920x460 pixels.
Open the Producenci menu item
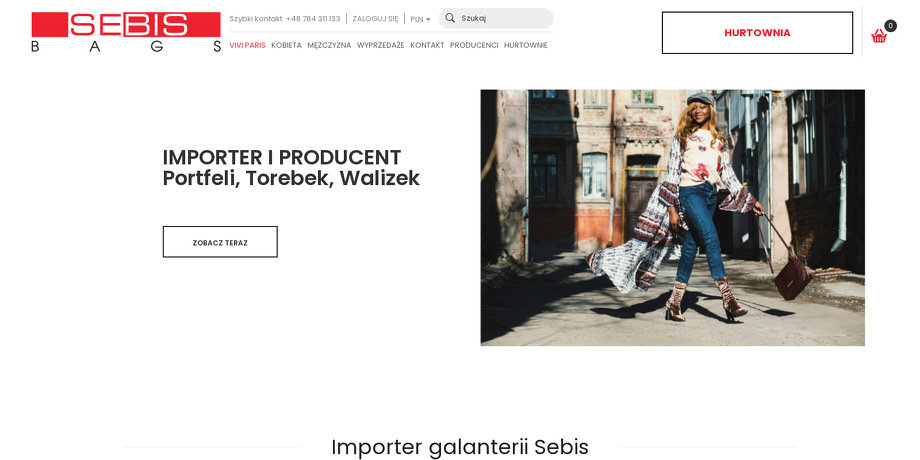pyautogui.click(x=474, y=45)
